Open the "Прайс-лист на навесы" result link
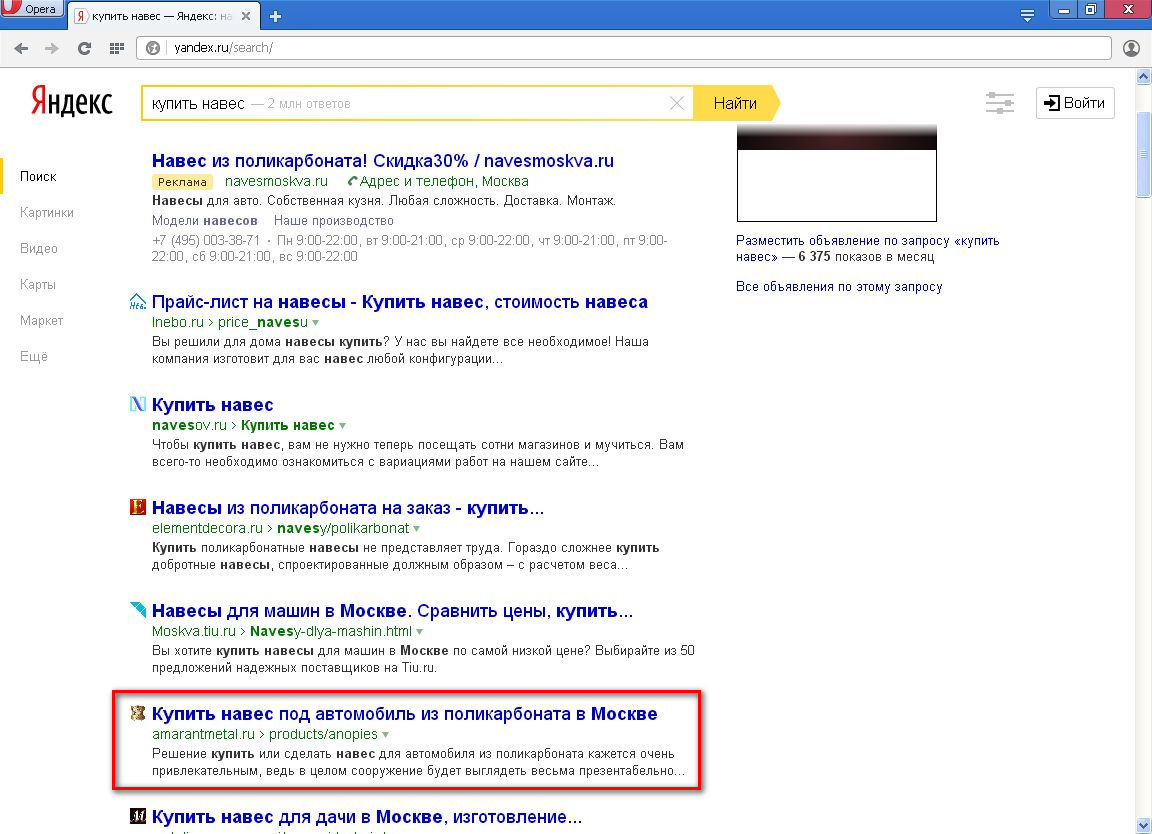The height and width of the screenshot is (834, 1152). click(399, 302)
